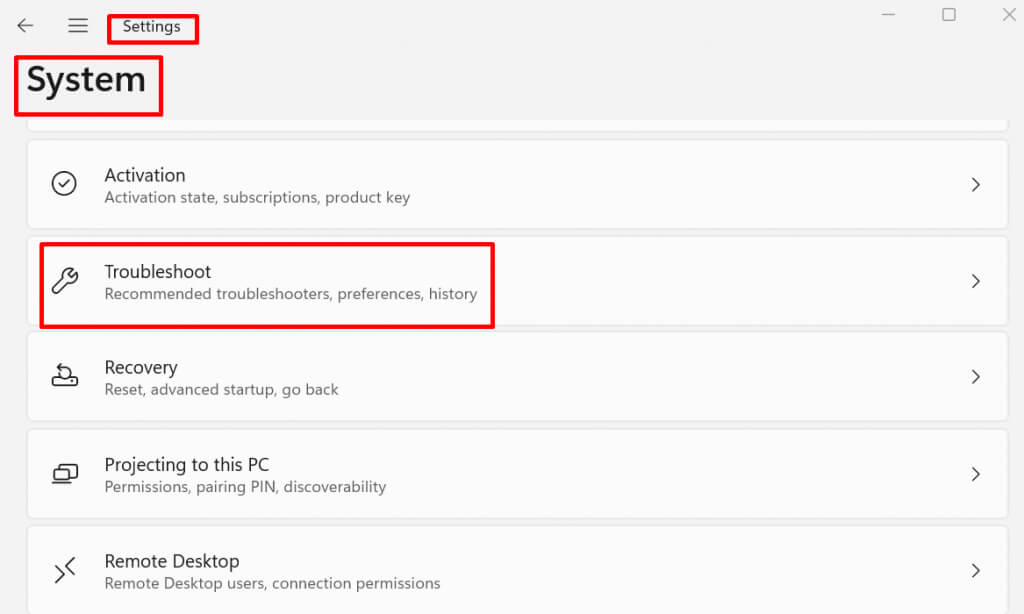This screenshot has width=1024, height=614.
Task: Click the System page heading
Action: click(x=86, y=80)
